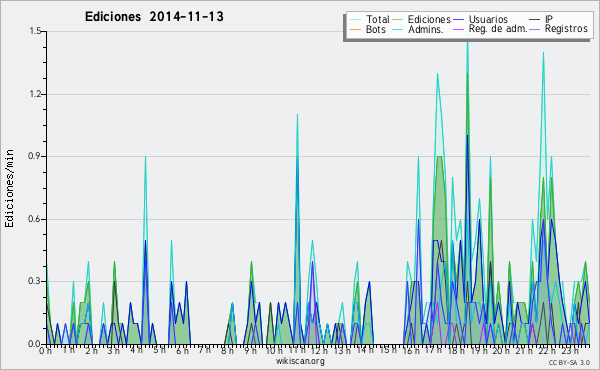The width and height of the screenshot is (600, 370).
Task: Click the Total peak at 4 h
Action: [145, 156]
